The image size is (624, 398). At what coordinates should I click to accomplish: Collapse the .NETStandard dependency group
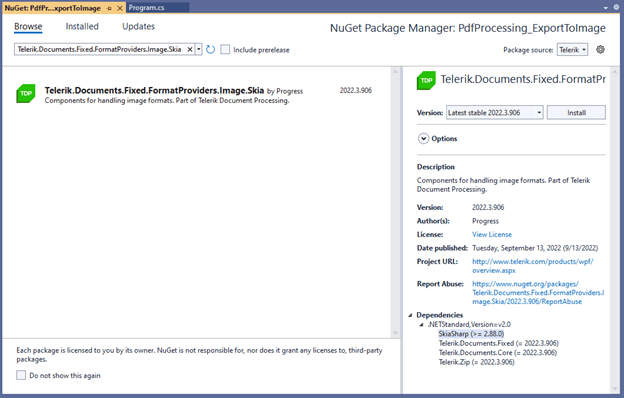coord(421,324)
